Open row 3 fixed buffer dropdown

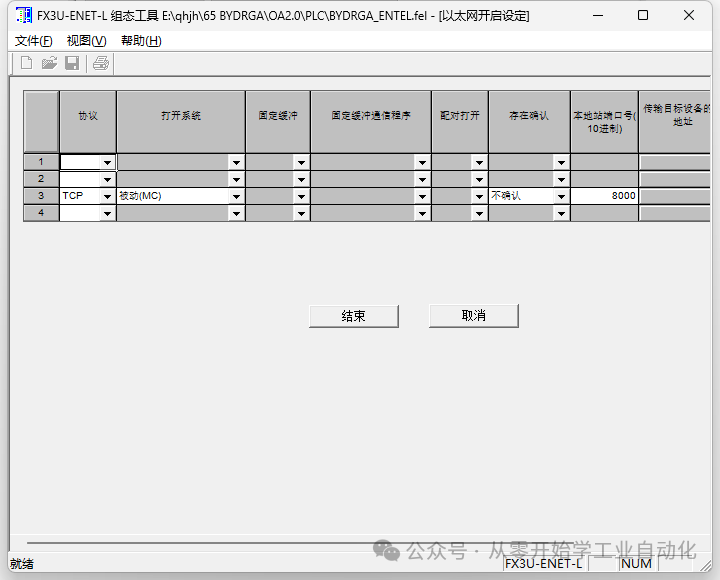click(x=301, y=197)
